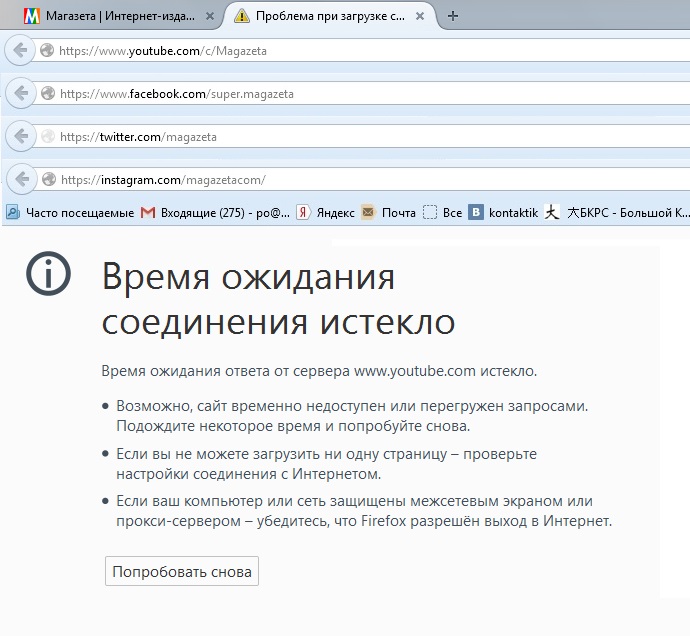The image size is (690, 636).
Task: Open the Все bookmark
Action: coord(442,213)
